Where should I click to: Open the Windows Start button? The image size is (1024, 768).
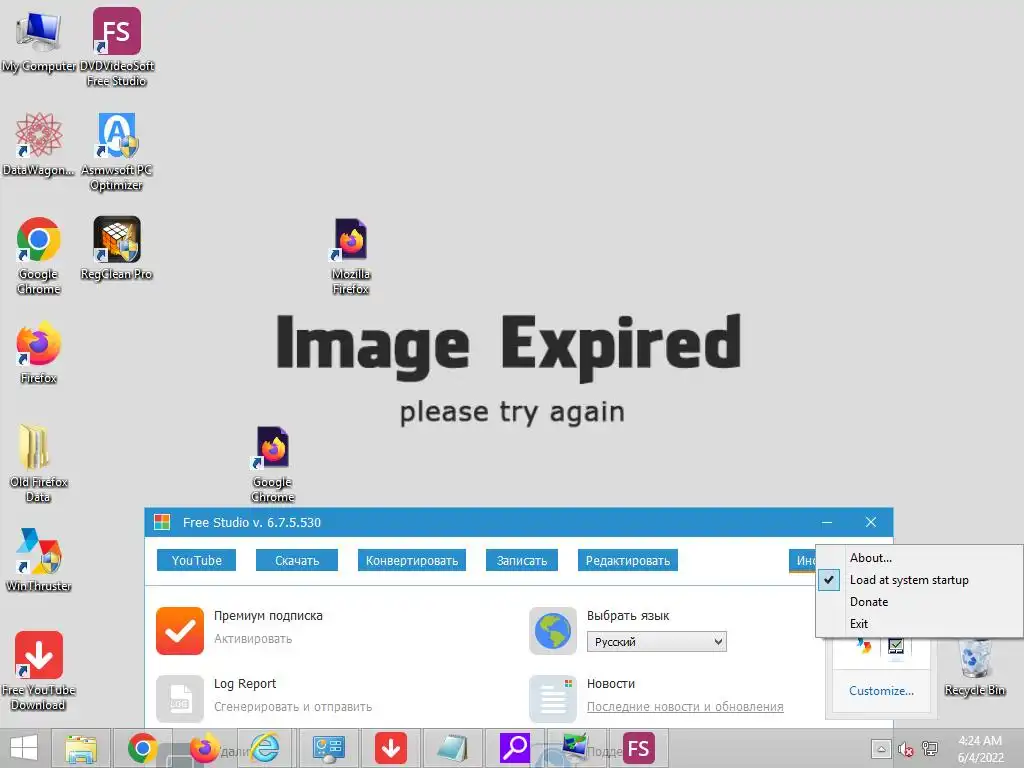24,748
